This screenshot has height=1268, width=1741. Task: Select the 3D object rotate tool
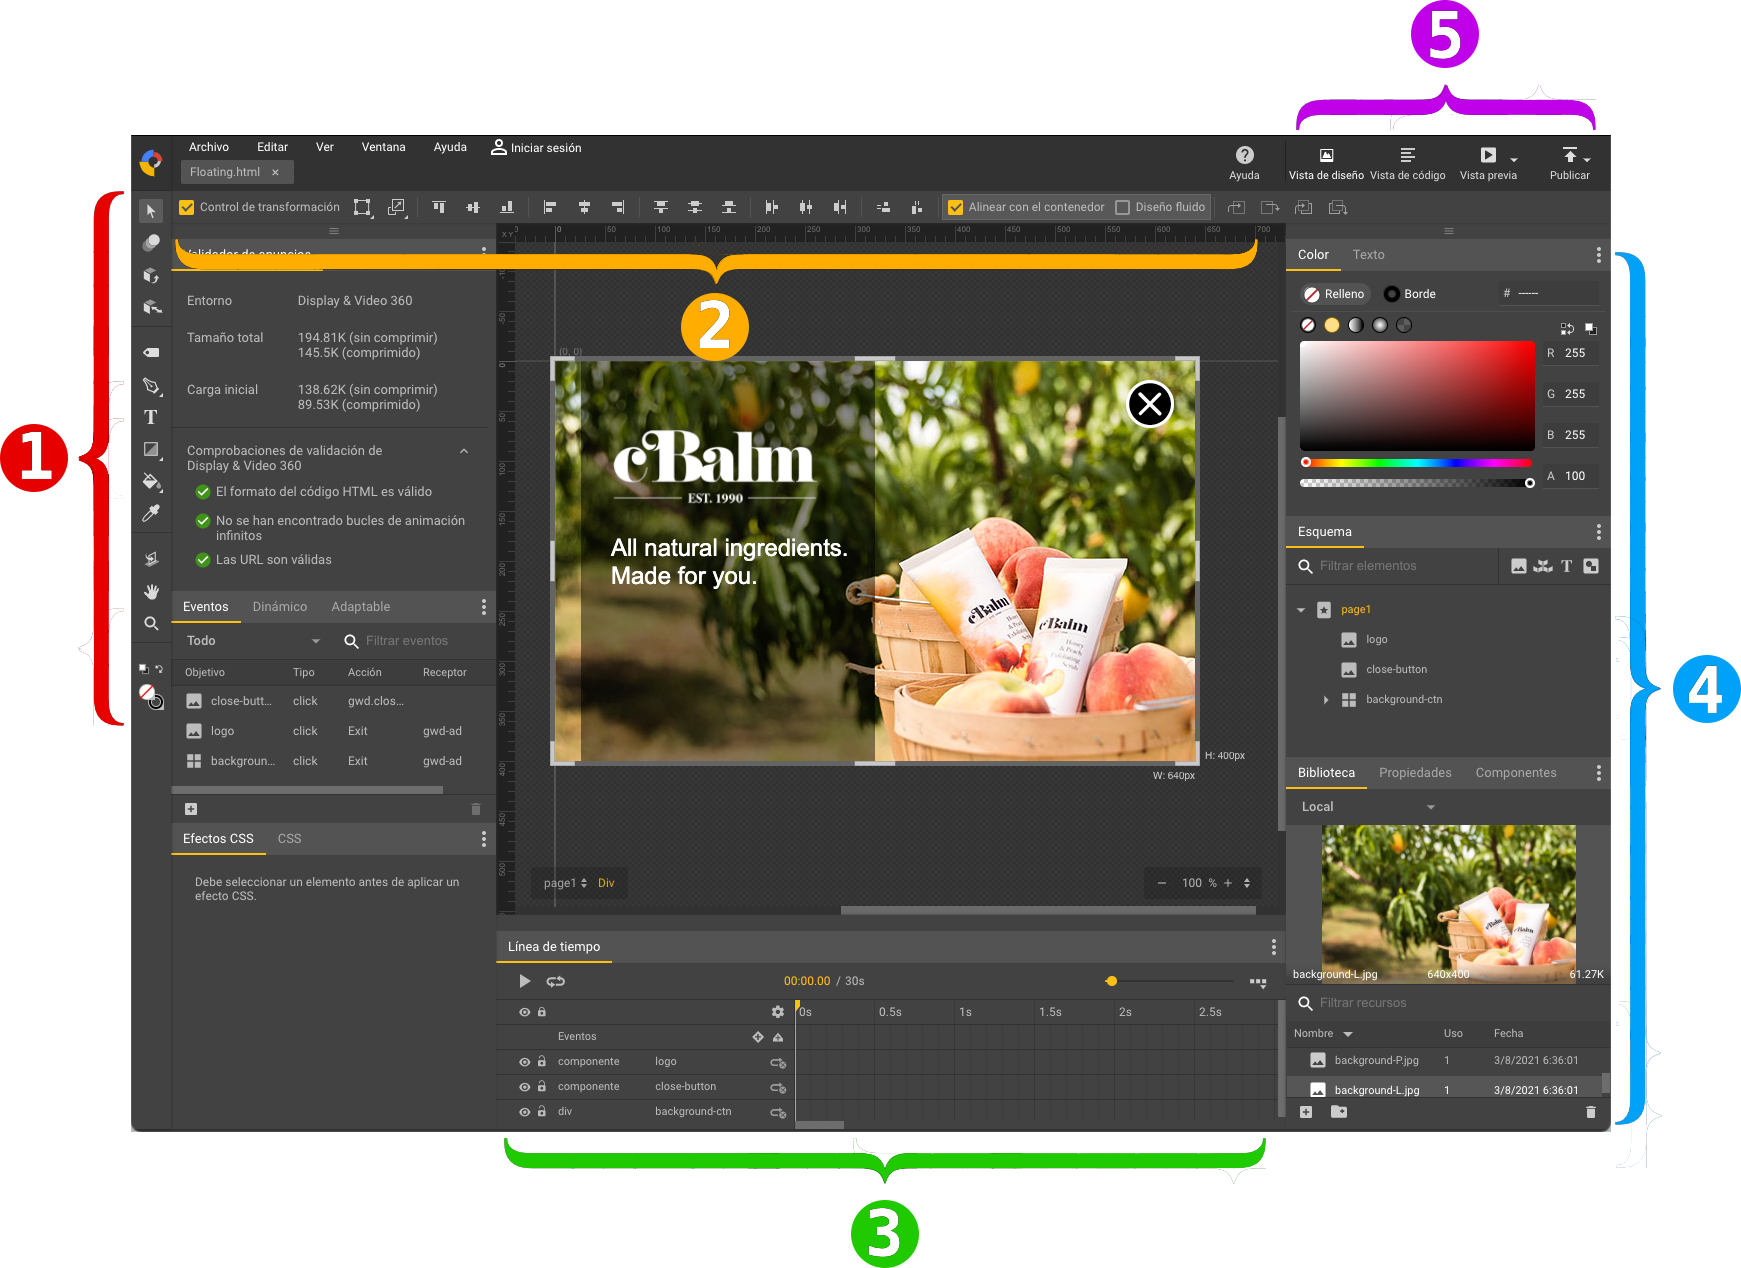click(x=151, y=276)
